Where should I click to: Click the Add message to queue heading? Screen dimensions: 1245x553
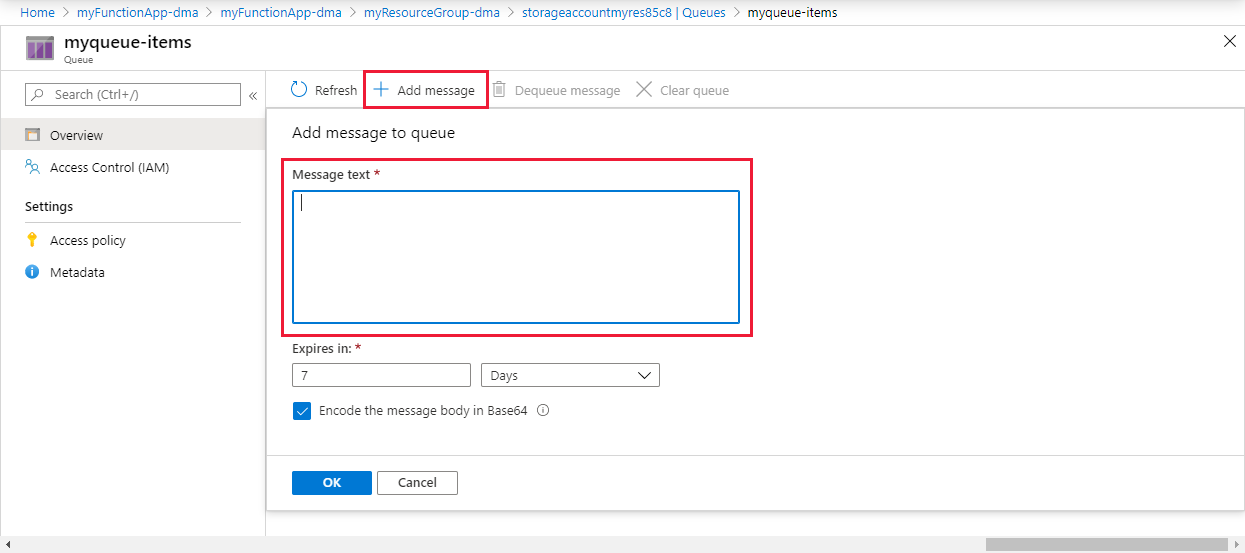tap(373, 133)
